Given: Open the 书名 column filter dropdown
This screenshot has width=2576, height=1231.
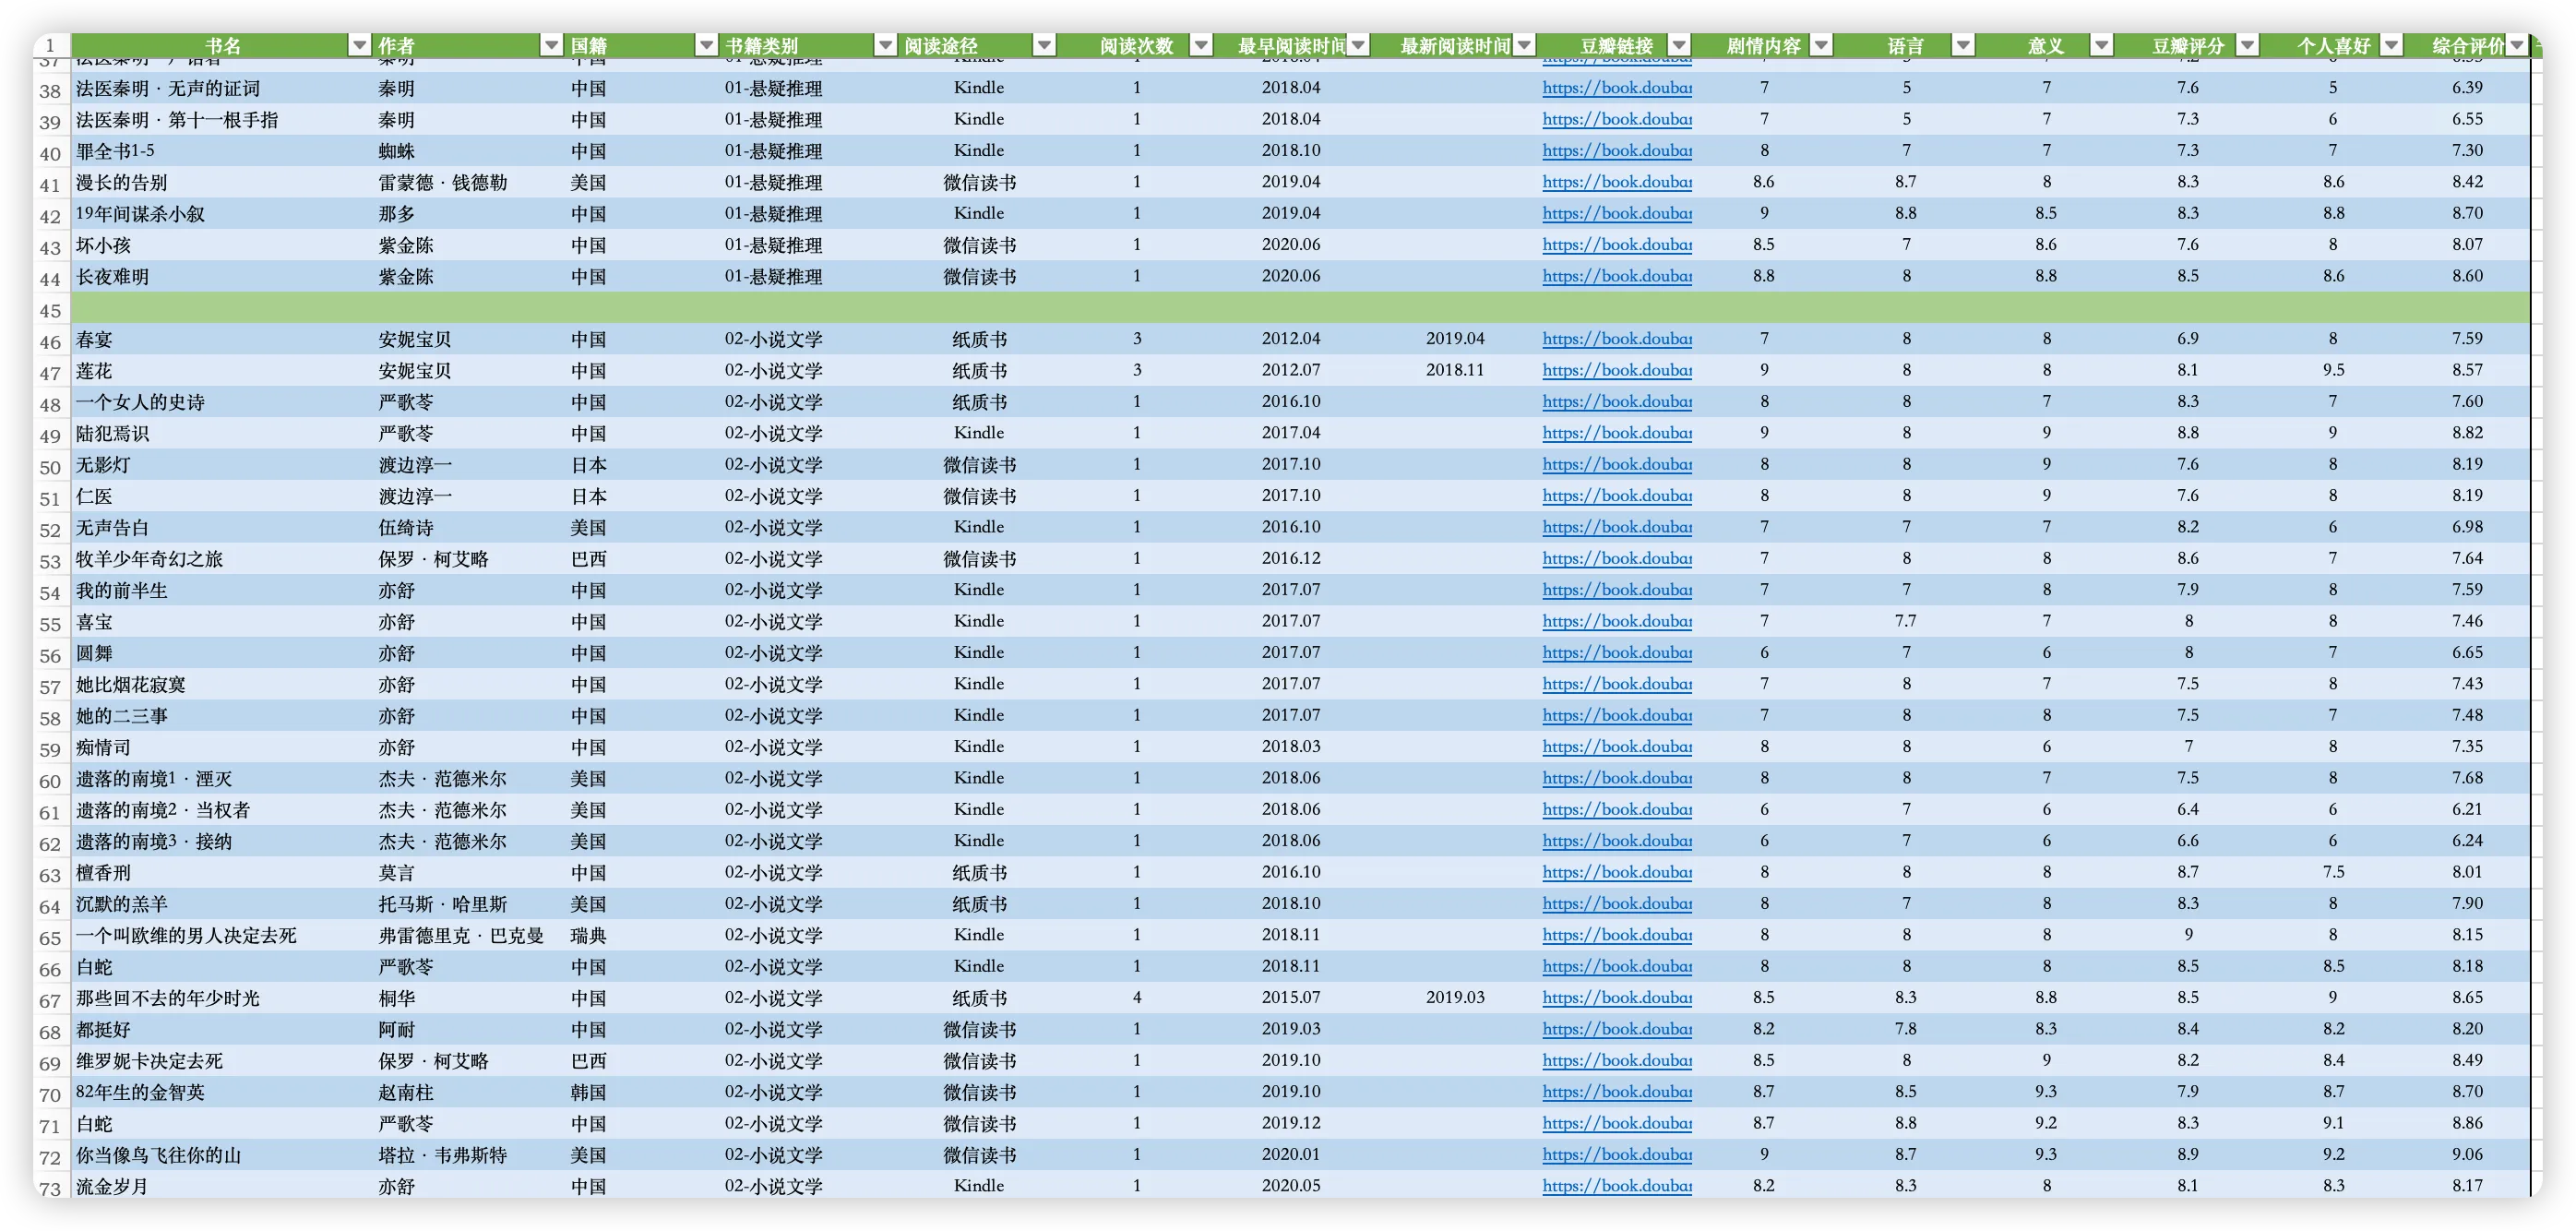Looking at the screenshot, I should 359,45.
